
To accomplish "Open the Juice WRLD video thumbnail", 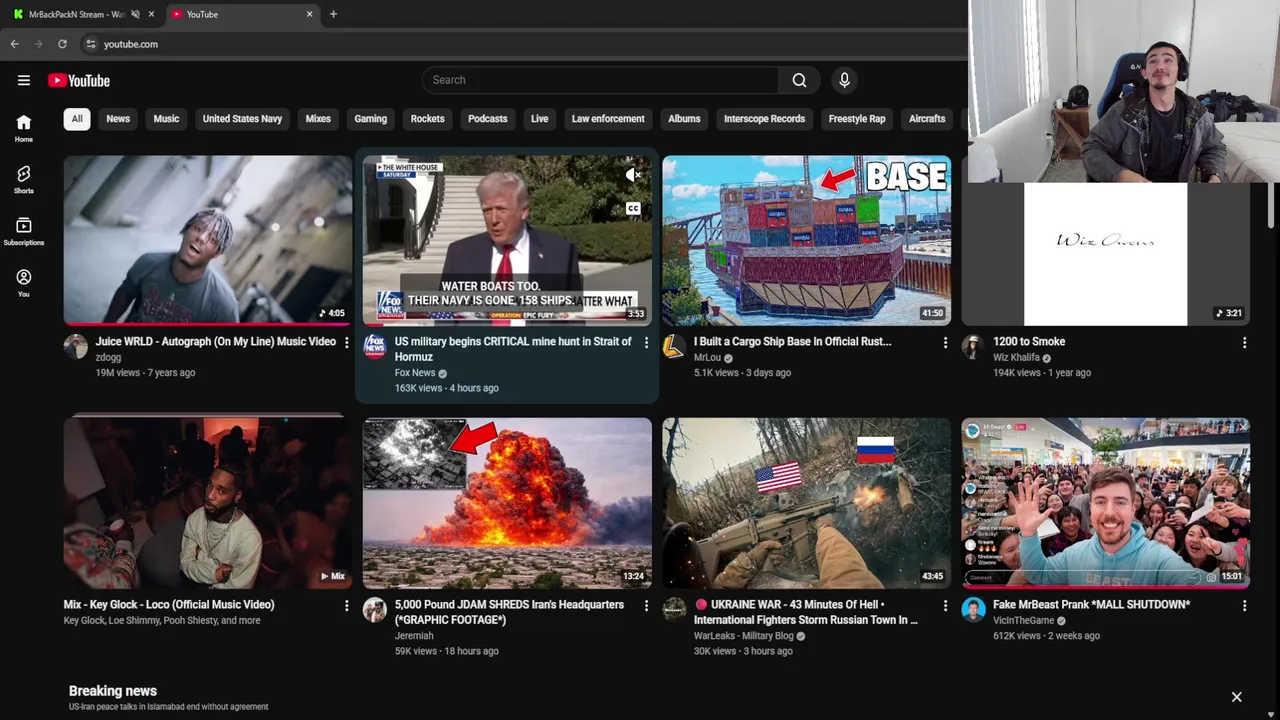I will coord(208,240).
